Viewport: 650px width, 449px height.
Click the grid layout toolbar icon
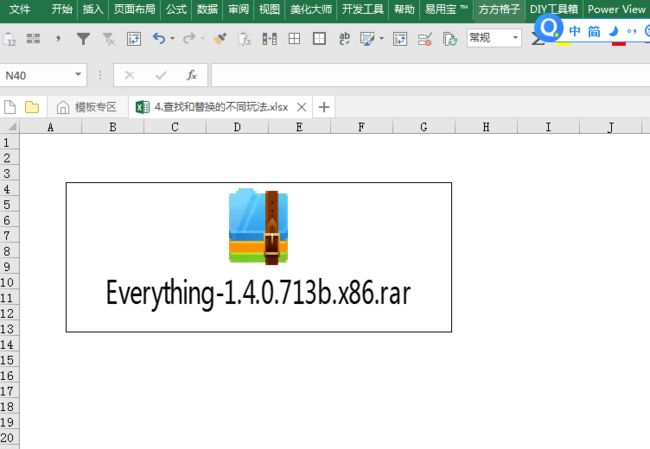33,39
